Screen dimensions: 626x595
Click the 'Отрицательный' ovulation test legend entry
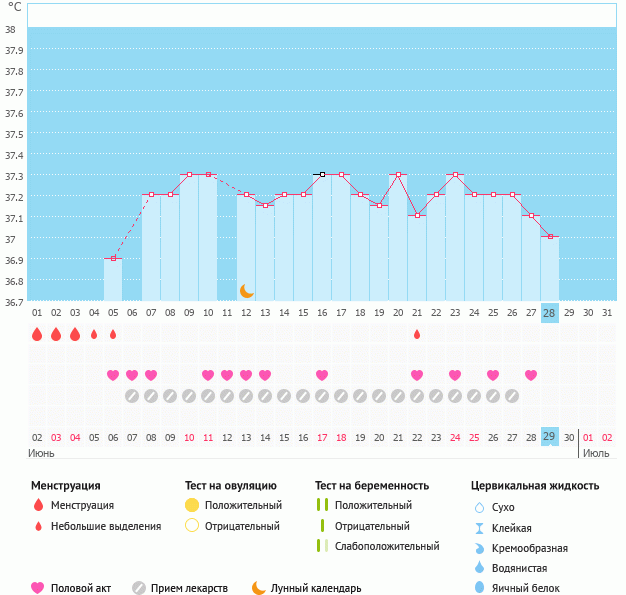pos(242,525)
